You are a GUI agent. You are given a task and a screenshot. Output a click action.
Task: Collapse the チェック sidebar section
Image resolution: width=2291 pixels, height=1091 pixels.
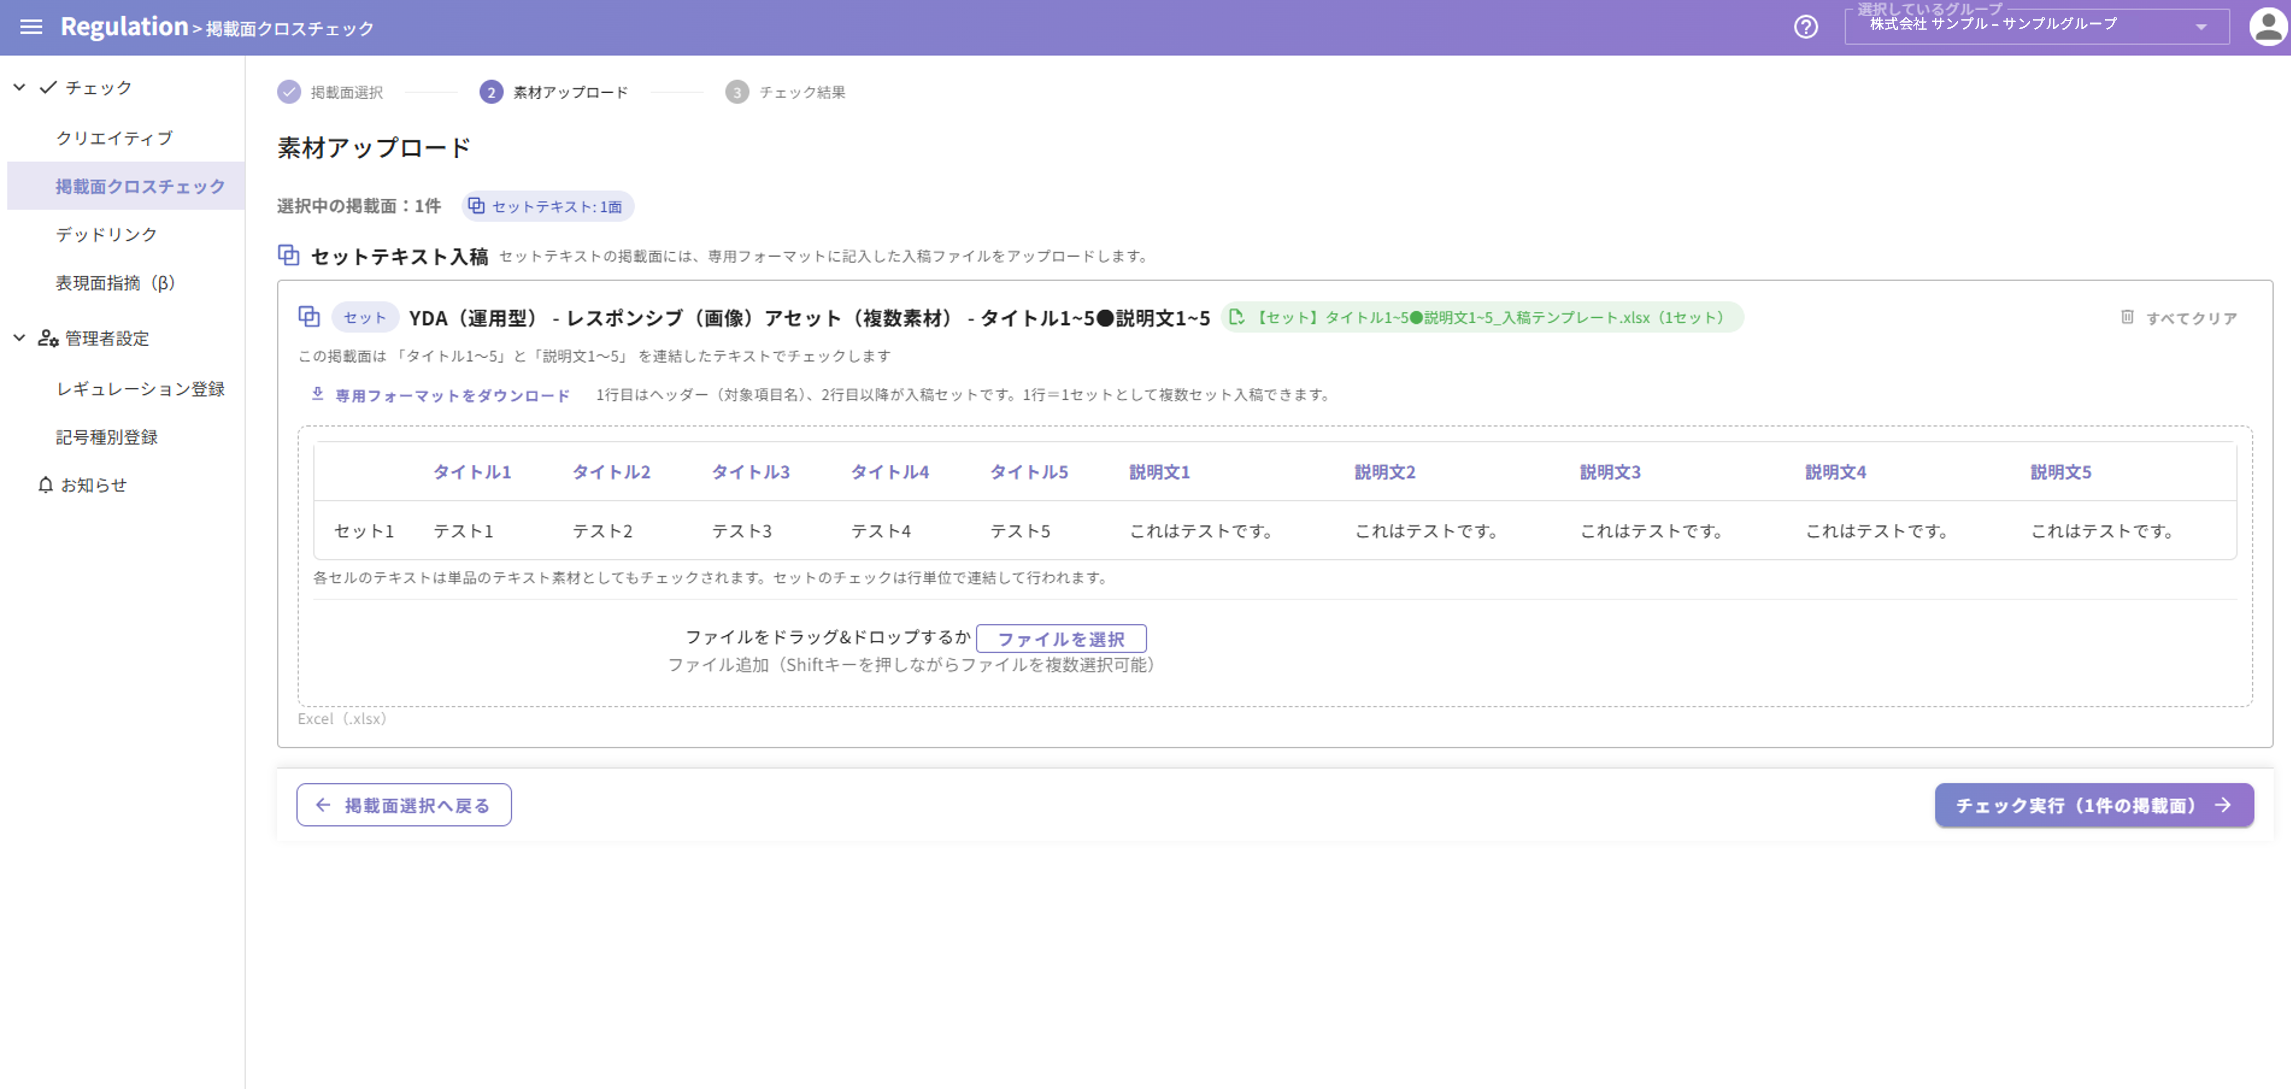[x=19, y=88]
